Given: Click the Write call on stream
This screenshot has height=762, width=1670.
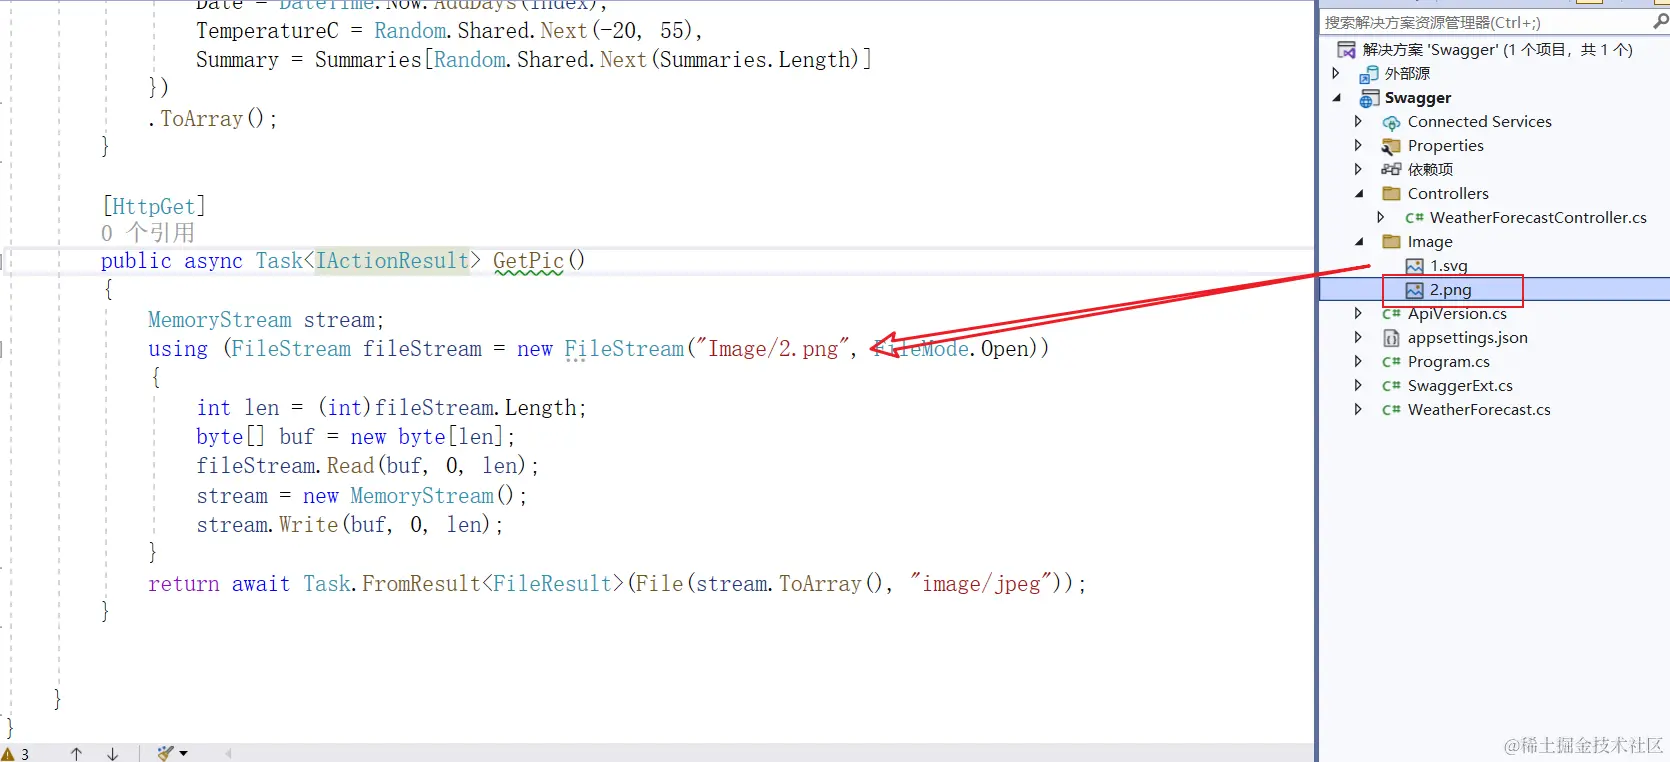Looking at the screenshot, I should click(x=309, y=525).
